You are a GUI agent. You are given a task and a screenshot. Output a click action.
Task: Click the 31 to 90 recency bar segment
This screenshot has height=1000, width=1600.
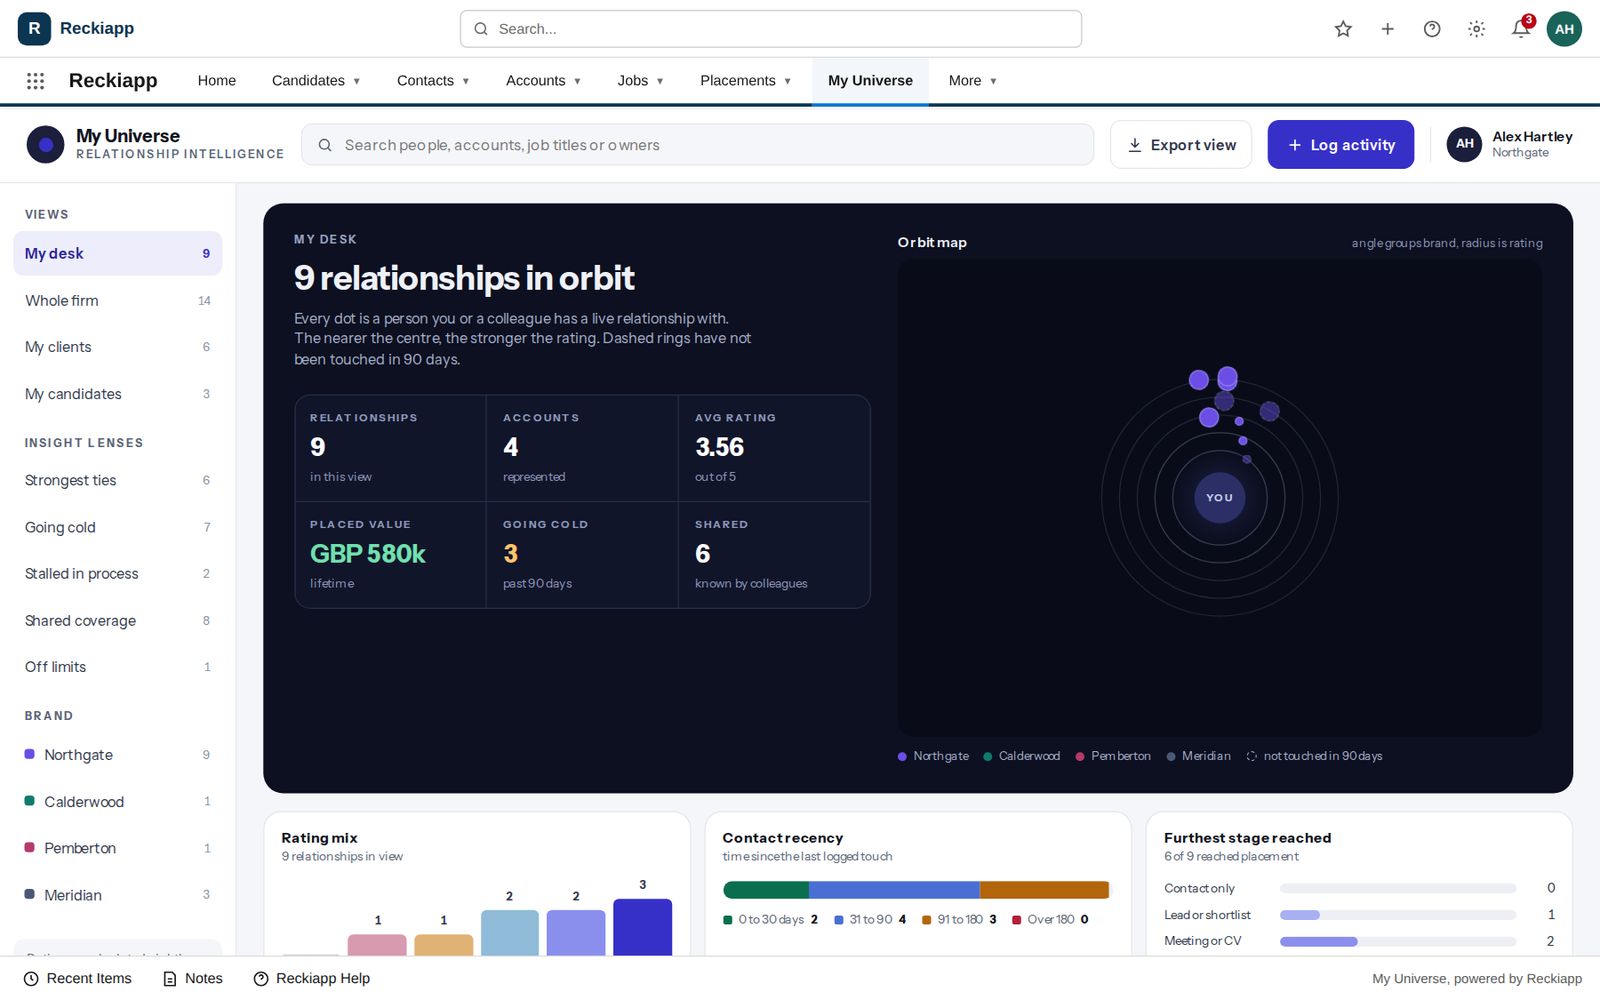coord(894,890)
